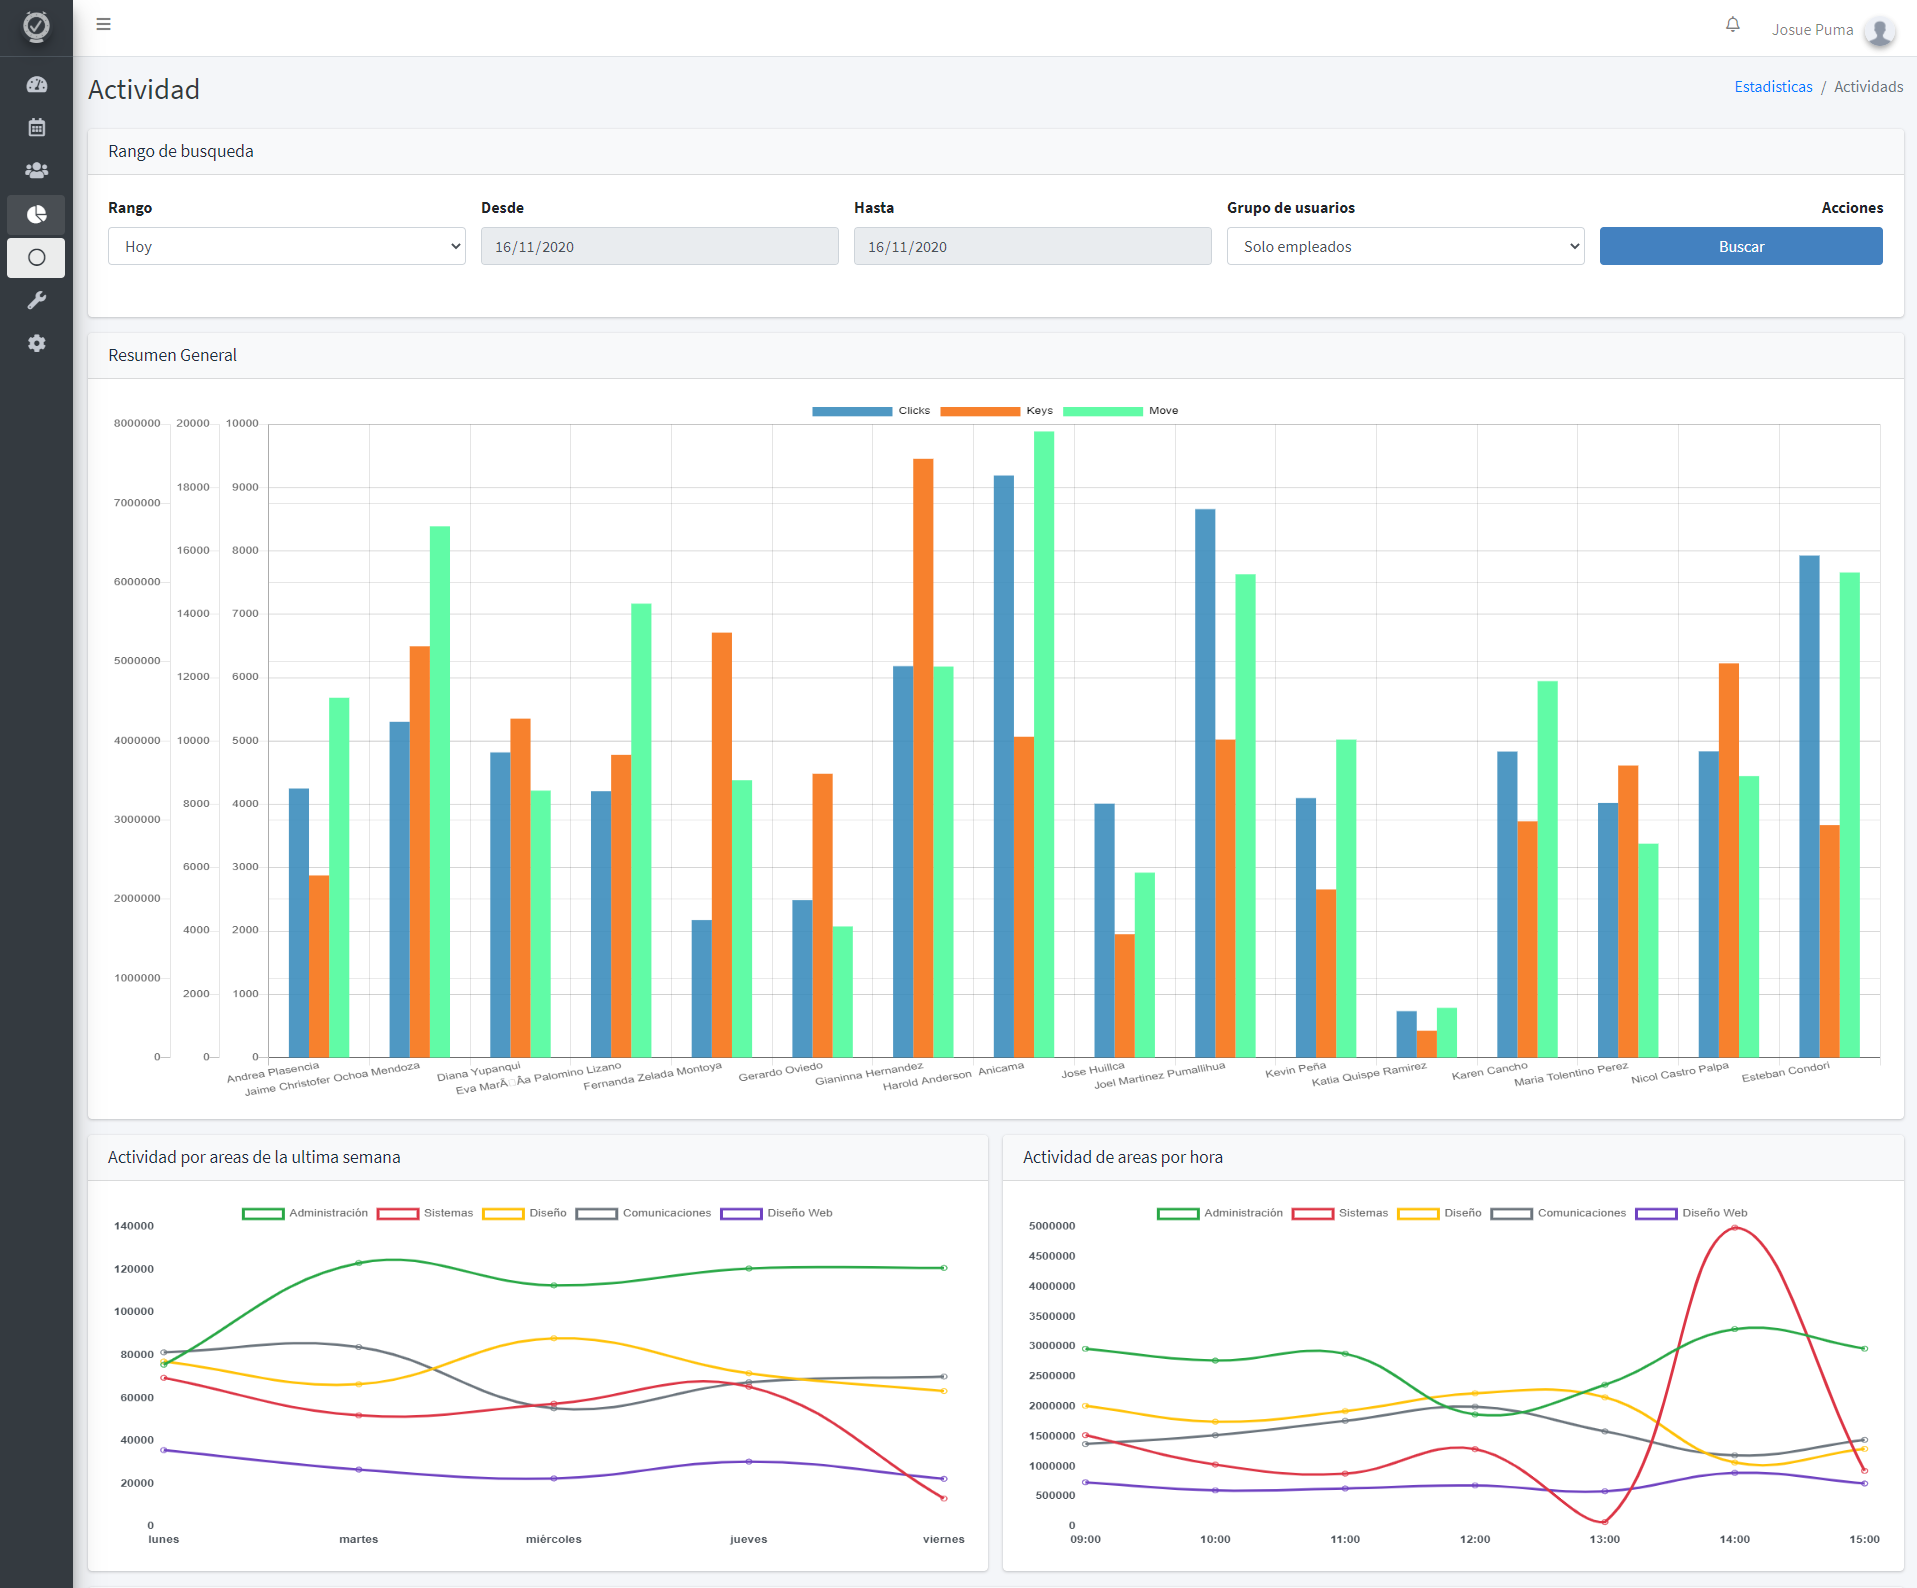
Task: Open the Rango dropdown showing Hoy
Action: pyautogui.click(x=287, y=246)
